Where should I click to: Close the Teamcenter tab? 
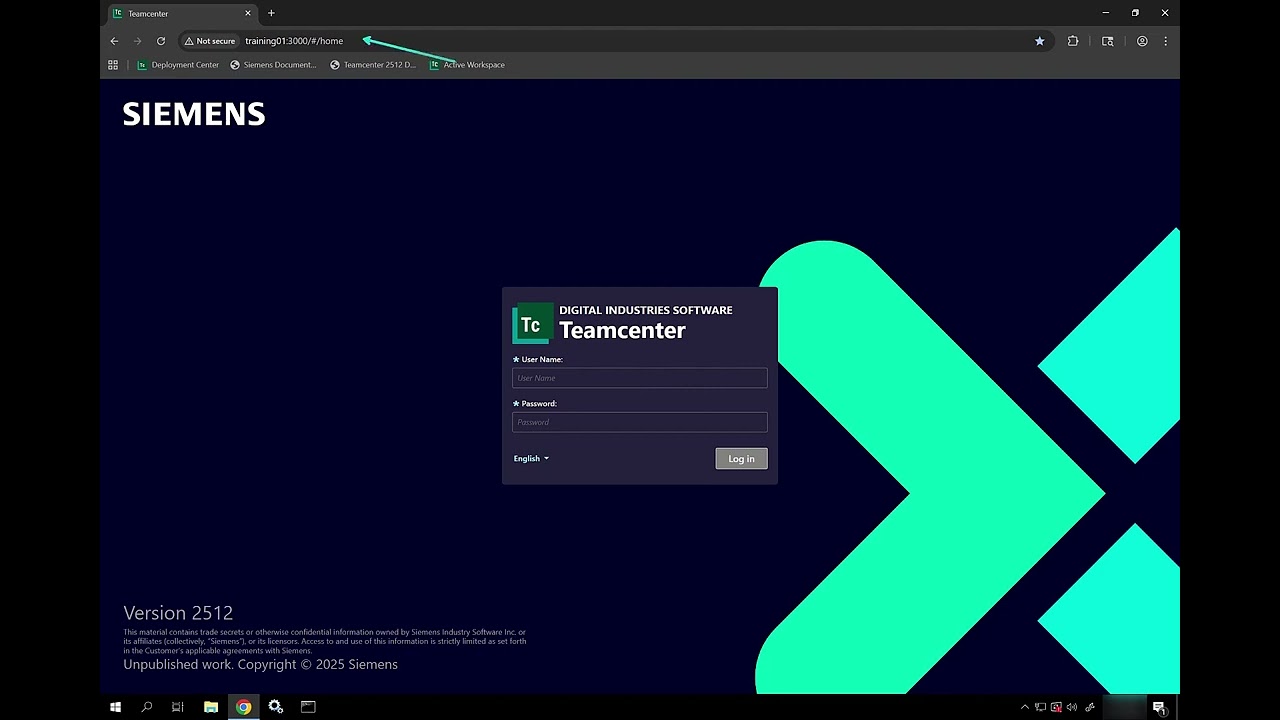pos(248,13)
